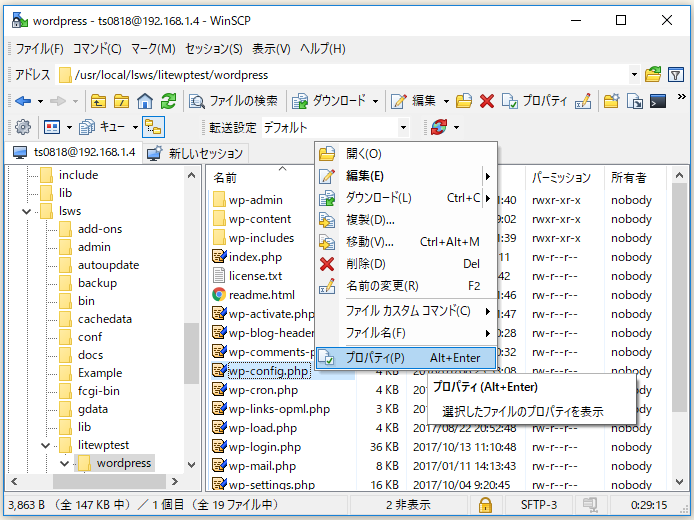This screenshot has height=520, width=694.
Task: Open the マーク(M) menu
Action: (153, 49)
